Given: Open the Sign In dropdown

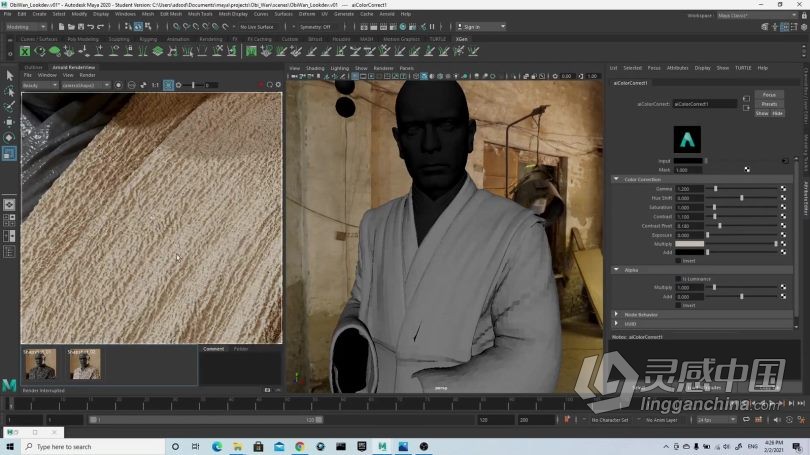Looking at the screenshot, I should 481,27.
